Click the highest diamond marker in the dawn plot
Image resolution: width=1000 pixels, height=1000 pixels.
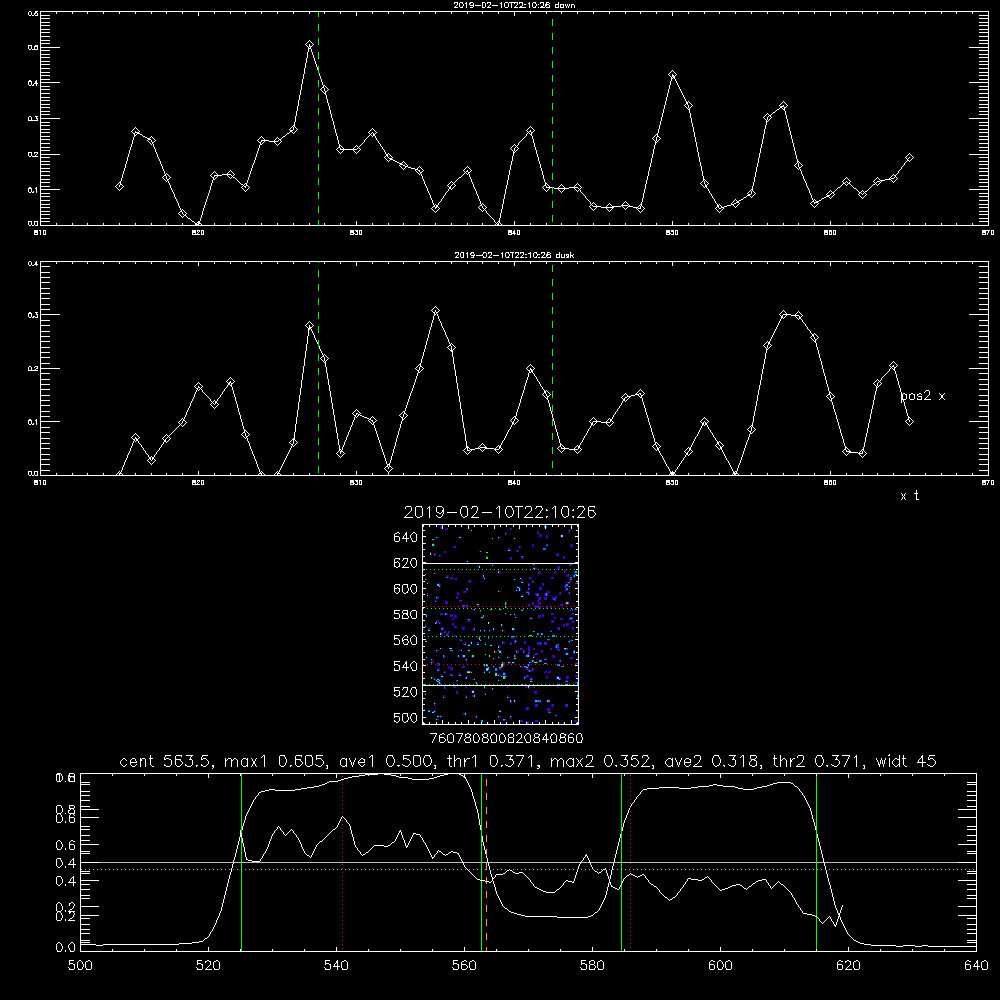click(x=309, y=45)
